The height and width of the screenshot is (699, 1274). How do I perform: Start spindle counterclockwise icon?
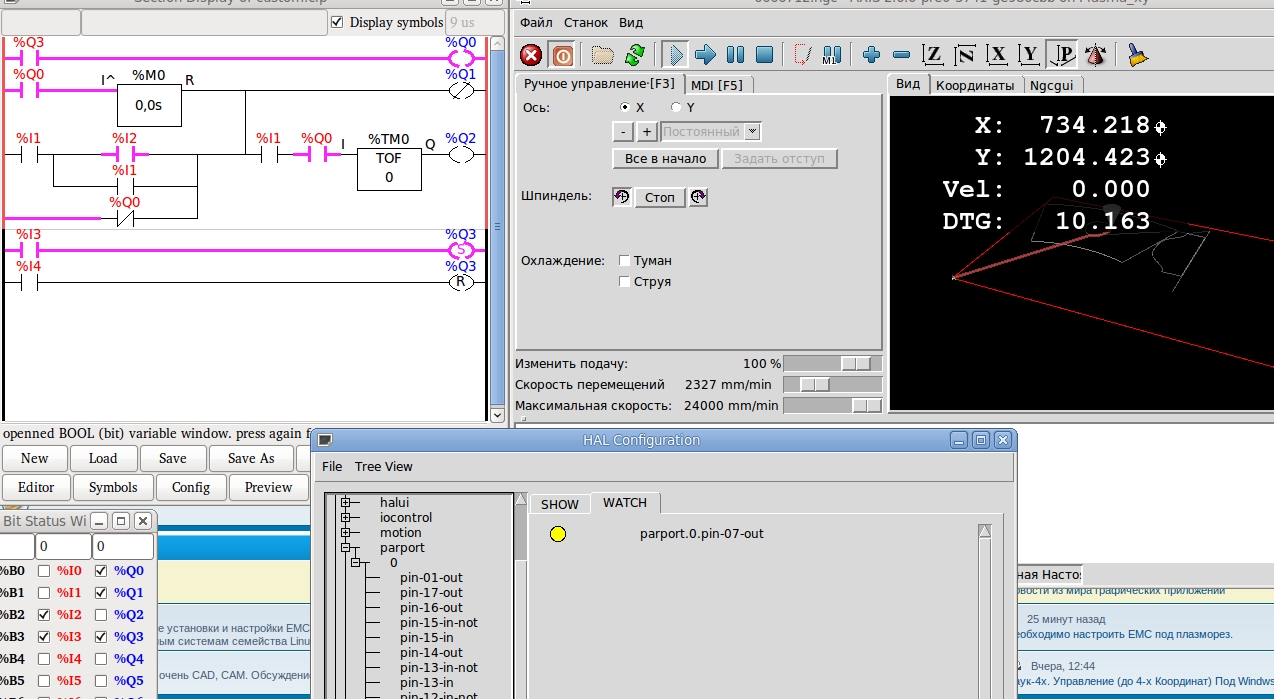pyautogui.click(x=621, y=197)
